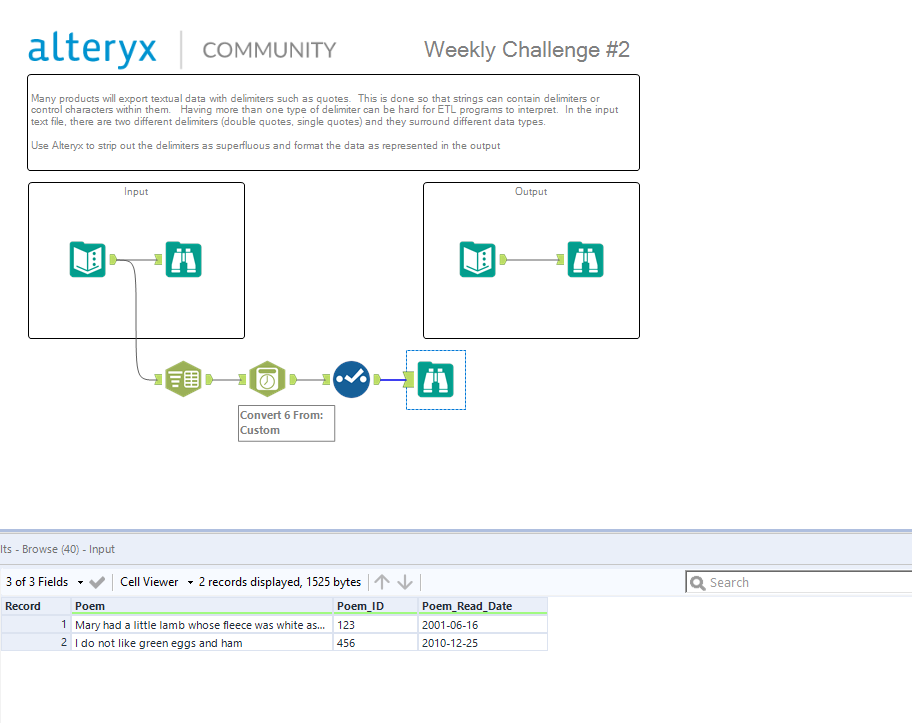Screen dimensions: 912x723
Task: Click the 'Weekly Challenge #2' title
Action: point(526,49)
